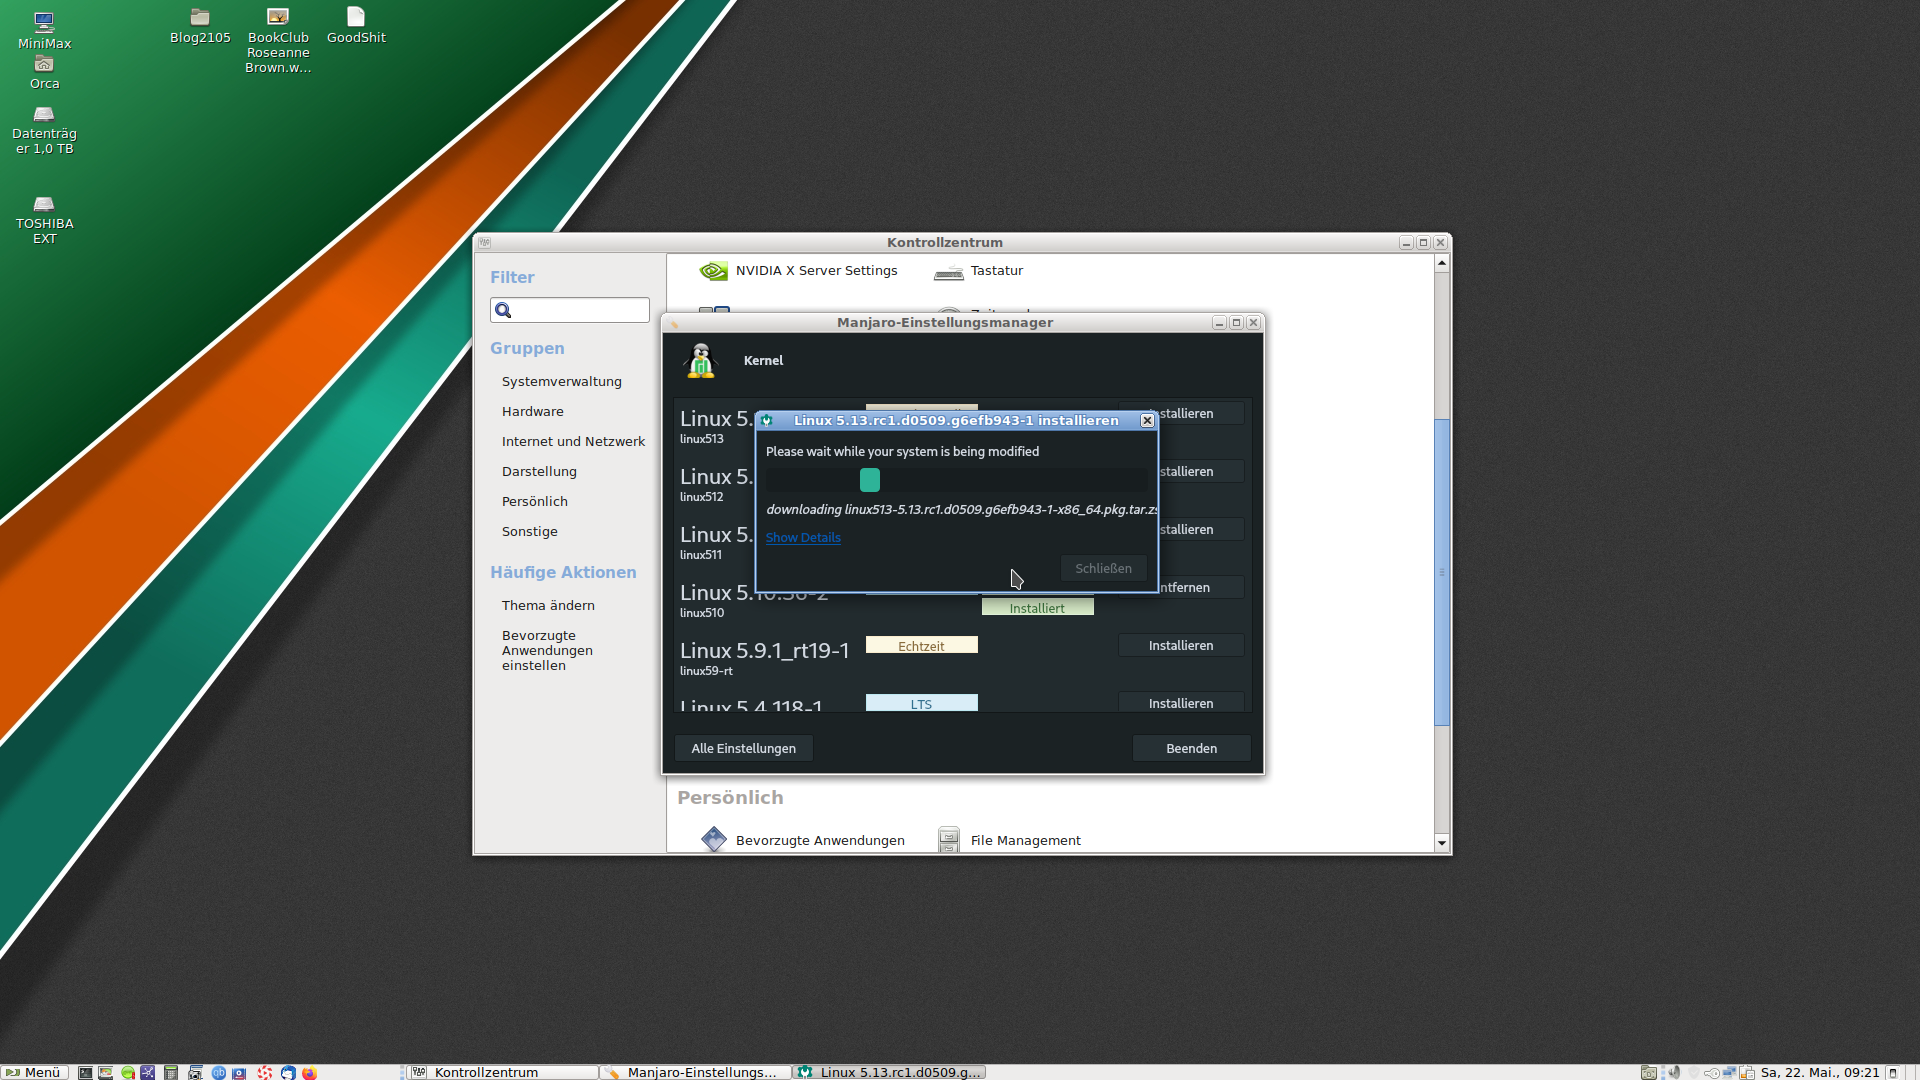
Task: Select Hardware group
Action: tap(533, 411)
